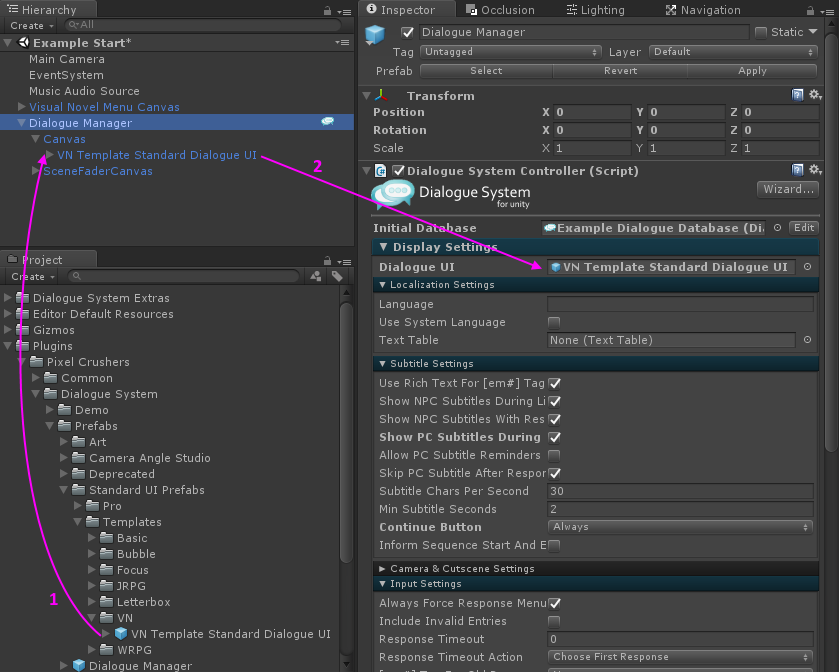Toggle the Static checkbox
This screenshot has height=672, width=839.
pyautogui.click(x=761, y=33)
